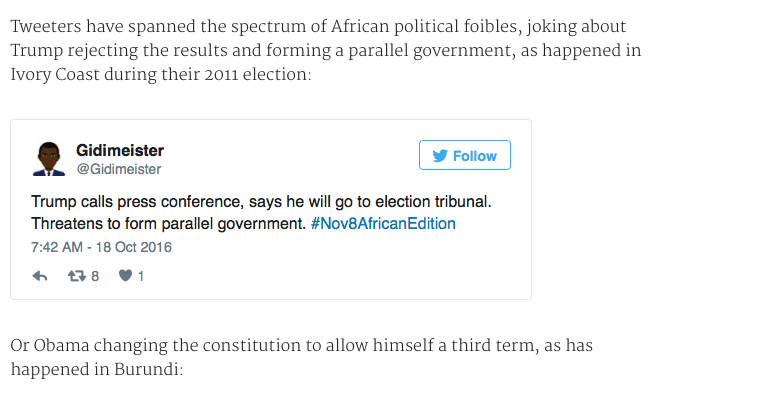Click the tweet line starting 'Trump calls press conference'

(x=261, y=202)
